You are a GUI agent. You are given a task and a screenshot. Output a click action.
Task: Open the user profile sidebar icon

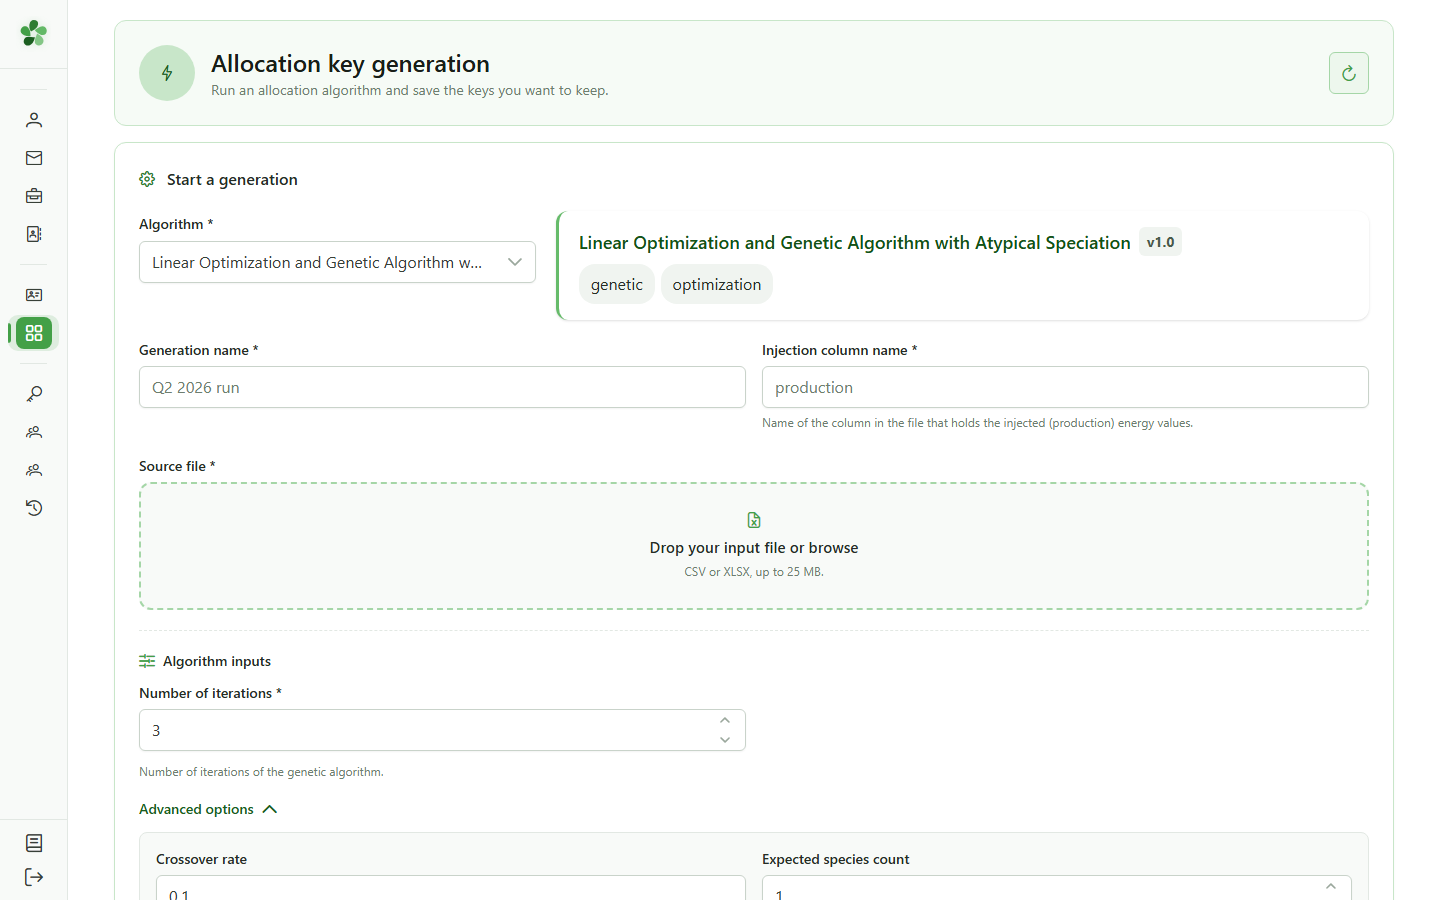pyautogui.click(x=34, y=120)
